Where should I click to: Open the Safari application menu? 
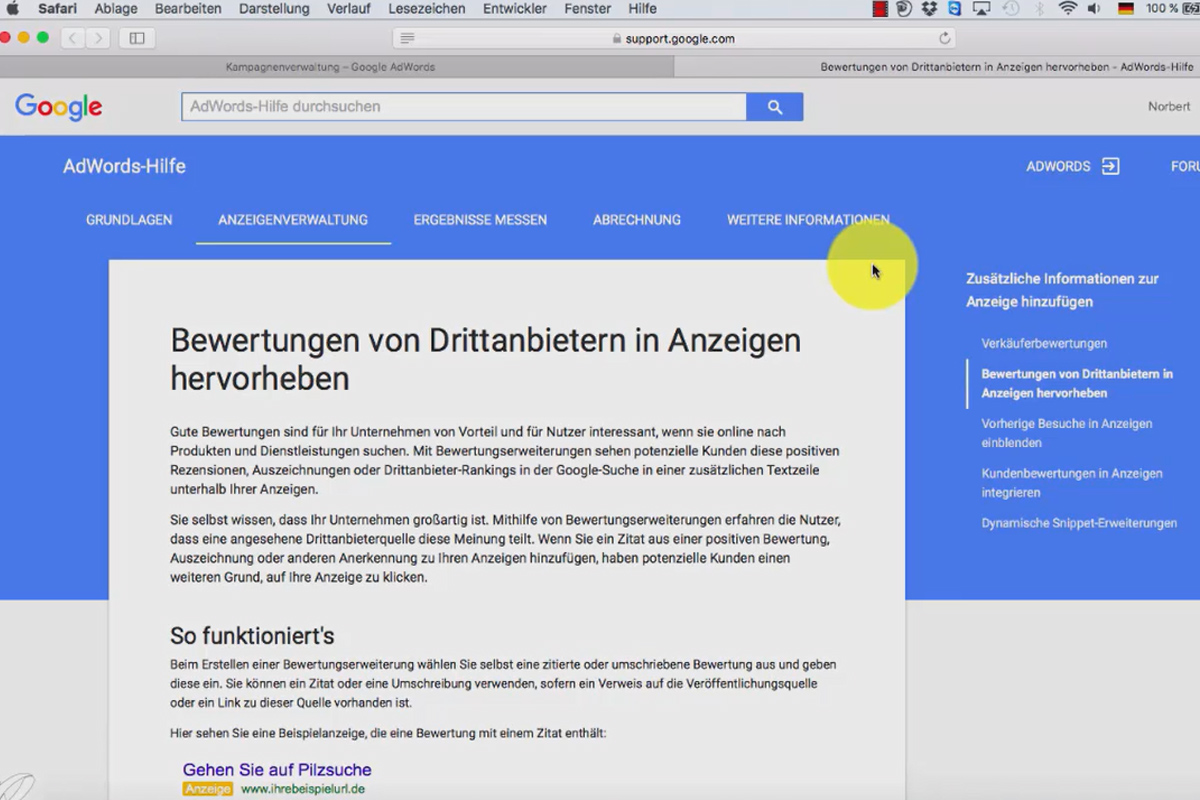57,9
